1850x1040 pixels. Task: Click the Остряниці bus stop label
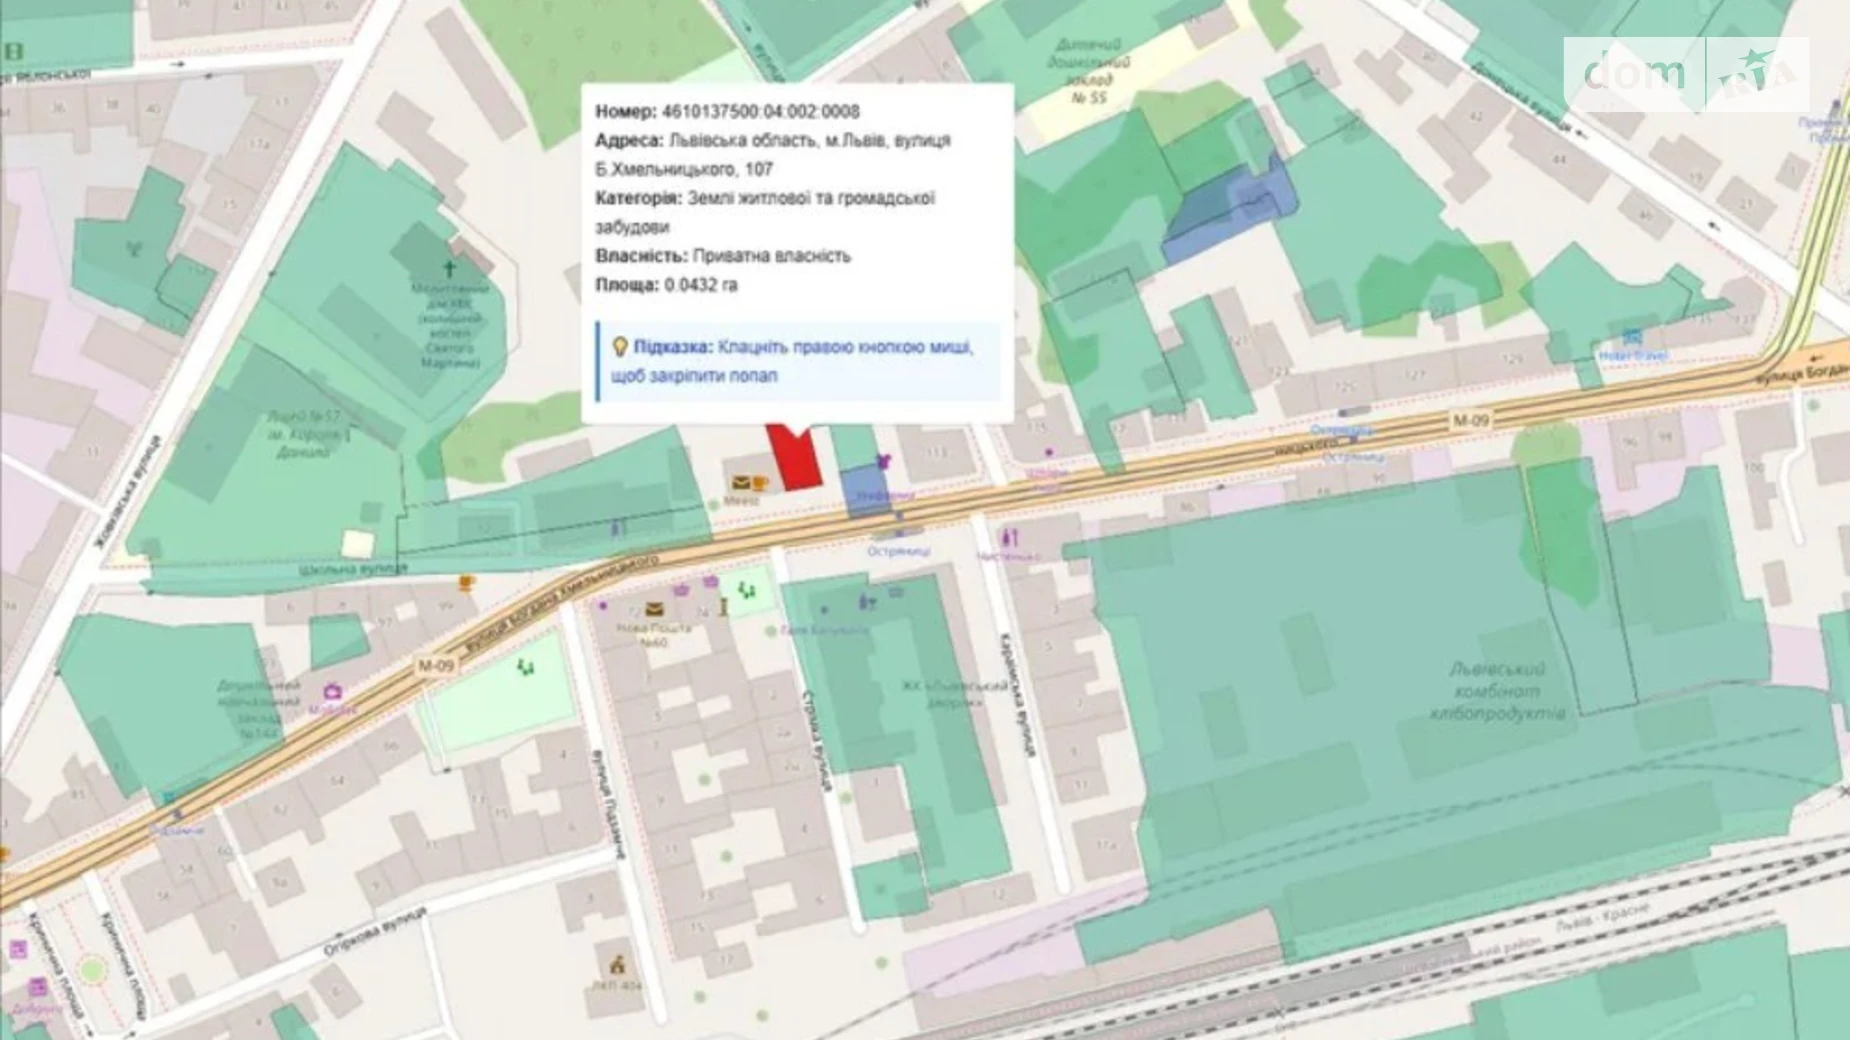[x=899, y=551]
